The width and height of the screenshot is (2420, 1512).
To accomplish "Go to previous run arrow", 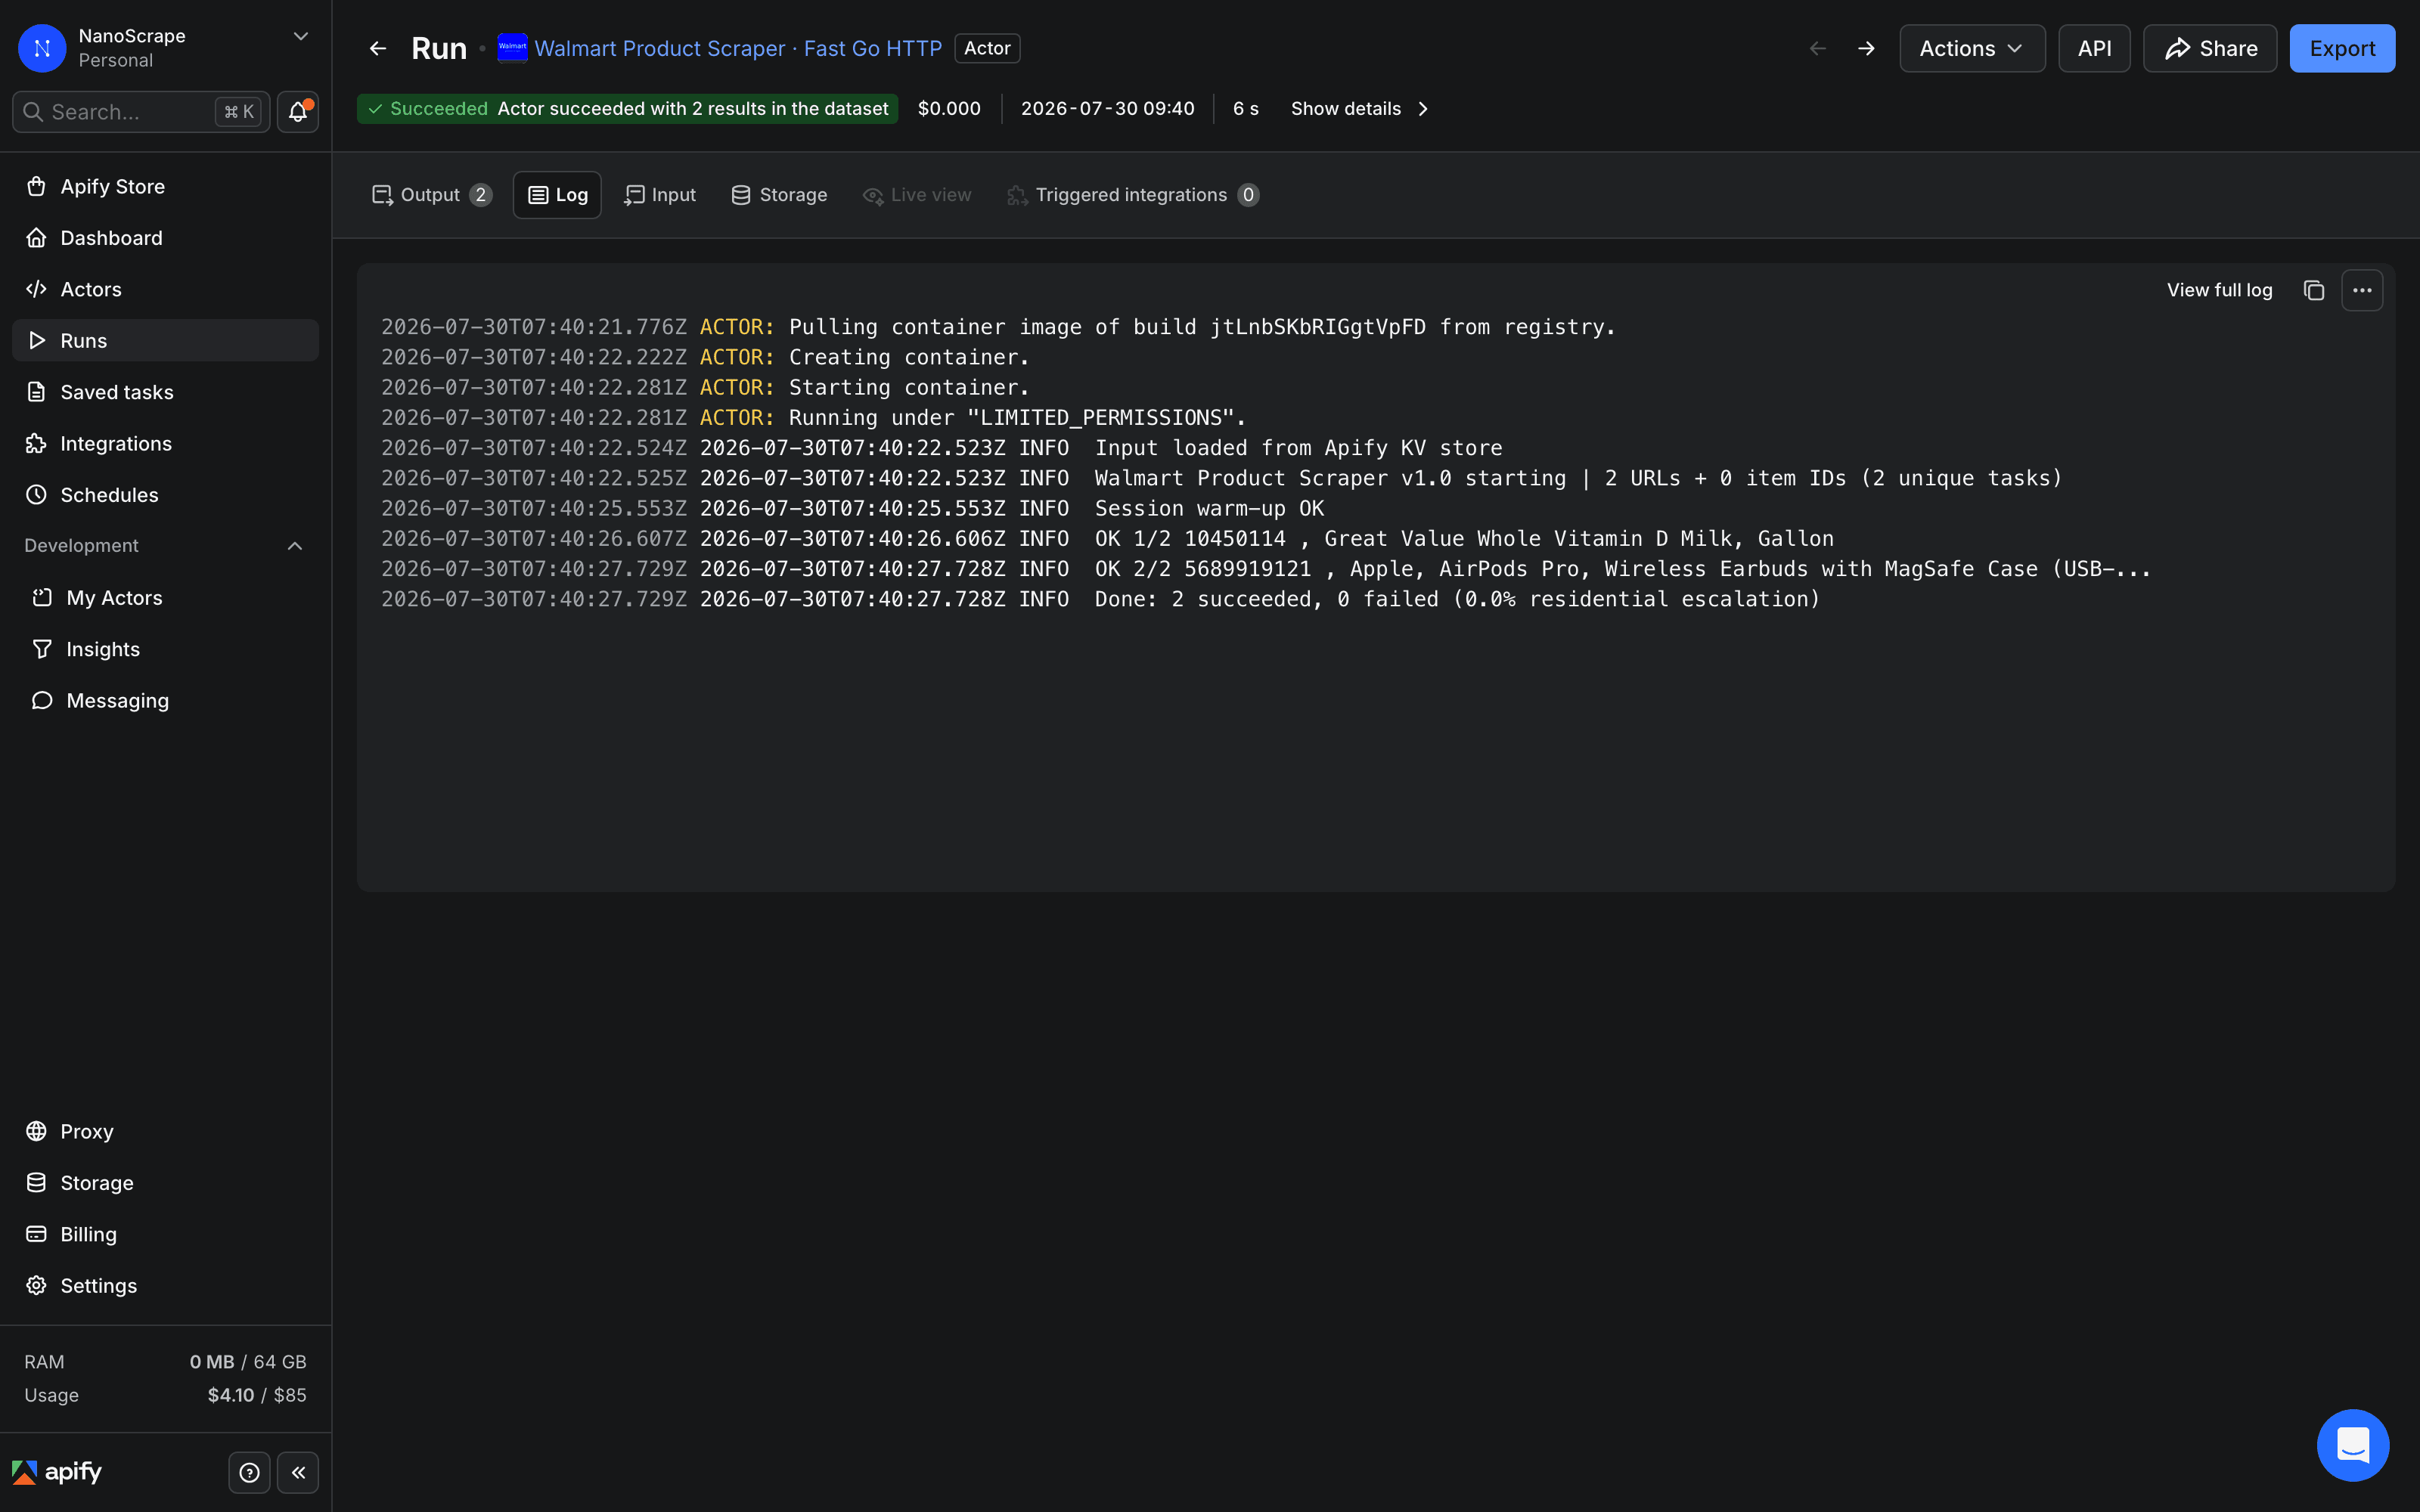I will tap(1818, 48).
